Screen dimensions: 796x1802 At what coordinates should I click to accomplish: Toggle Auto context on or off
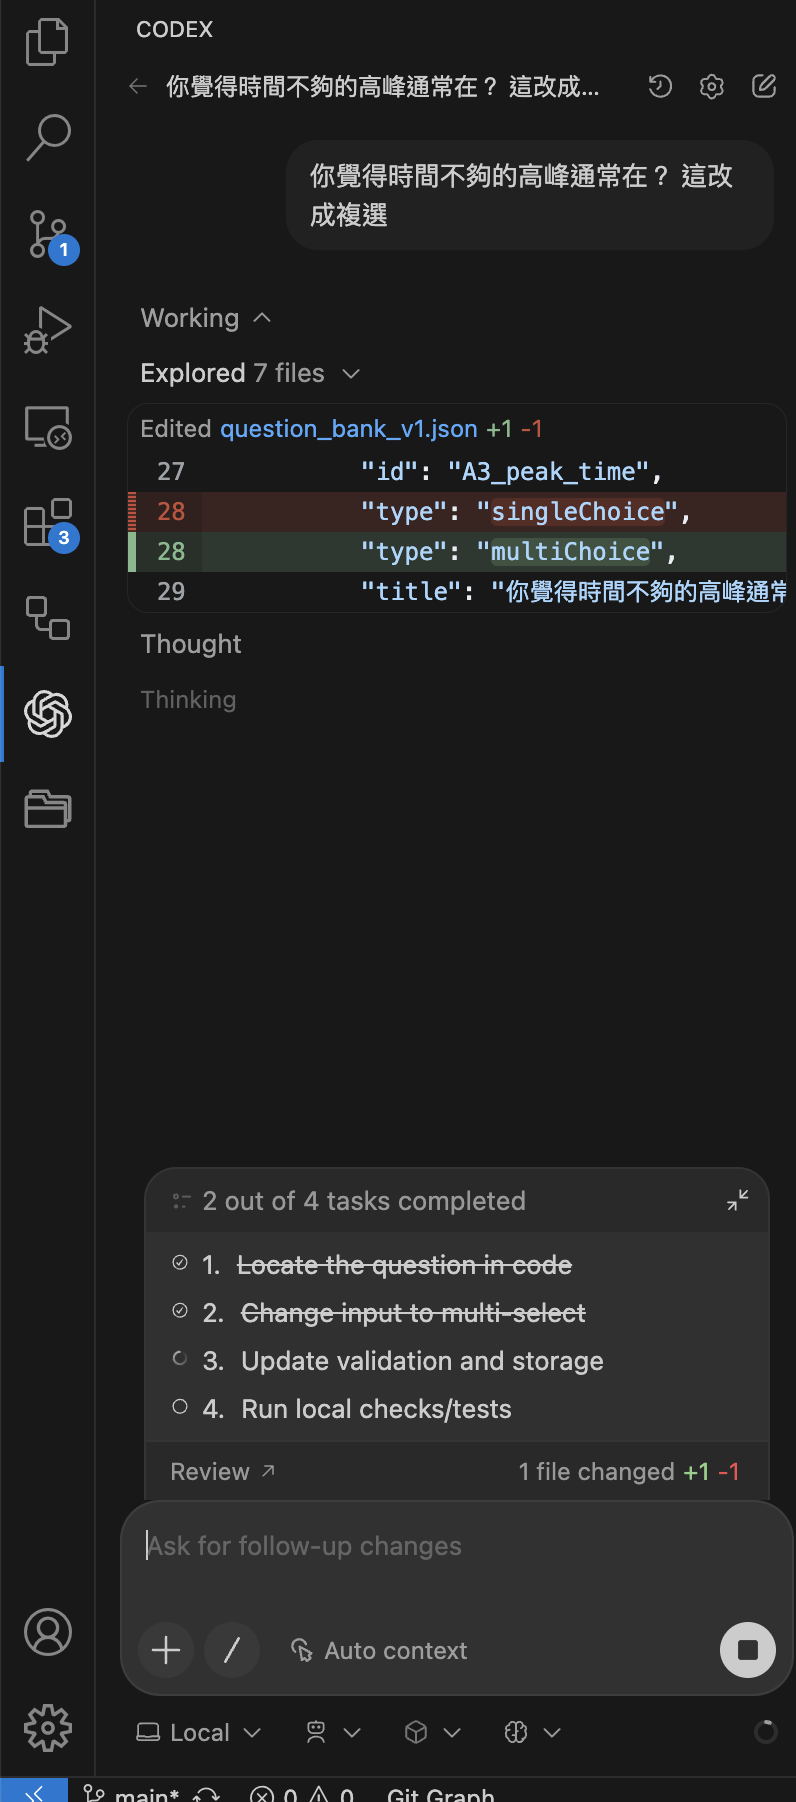pos(379,1651)
